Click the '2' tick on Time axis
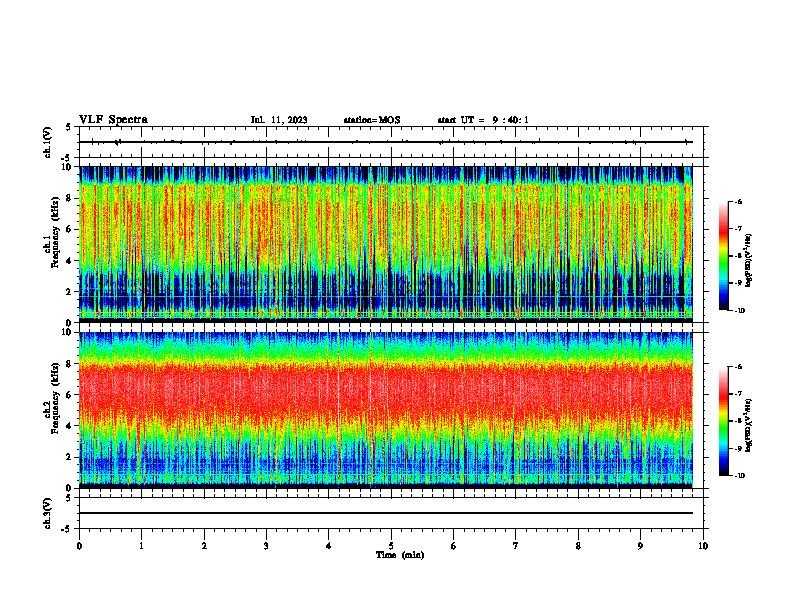The height and width of the screenshot is (612, 792). click(x=204, y=546)
